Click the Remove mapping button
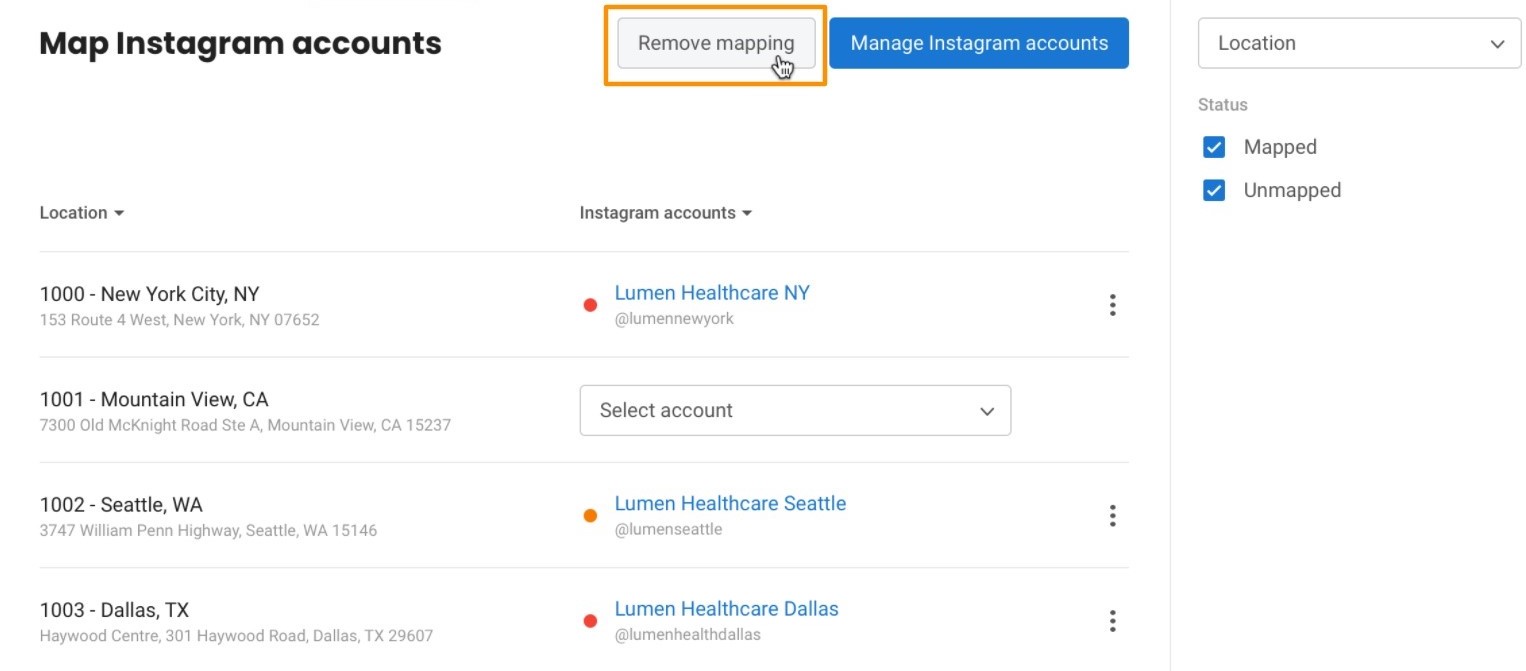Viewport: 1526px width, 671px height. pyautogui.click(x=716, y=43)
